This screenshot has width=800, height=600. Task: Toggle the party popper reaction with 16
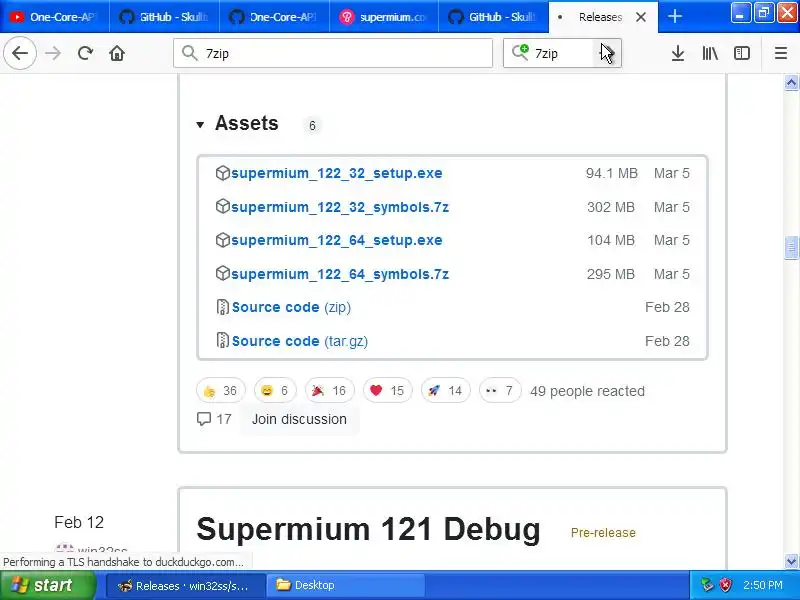click(329, 391)
